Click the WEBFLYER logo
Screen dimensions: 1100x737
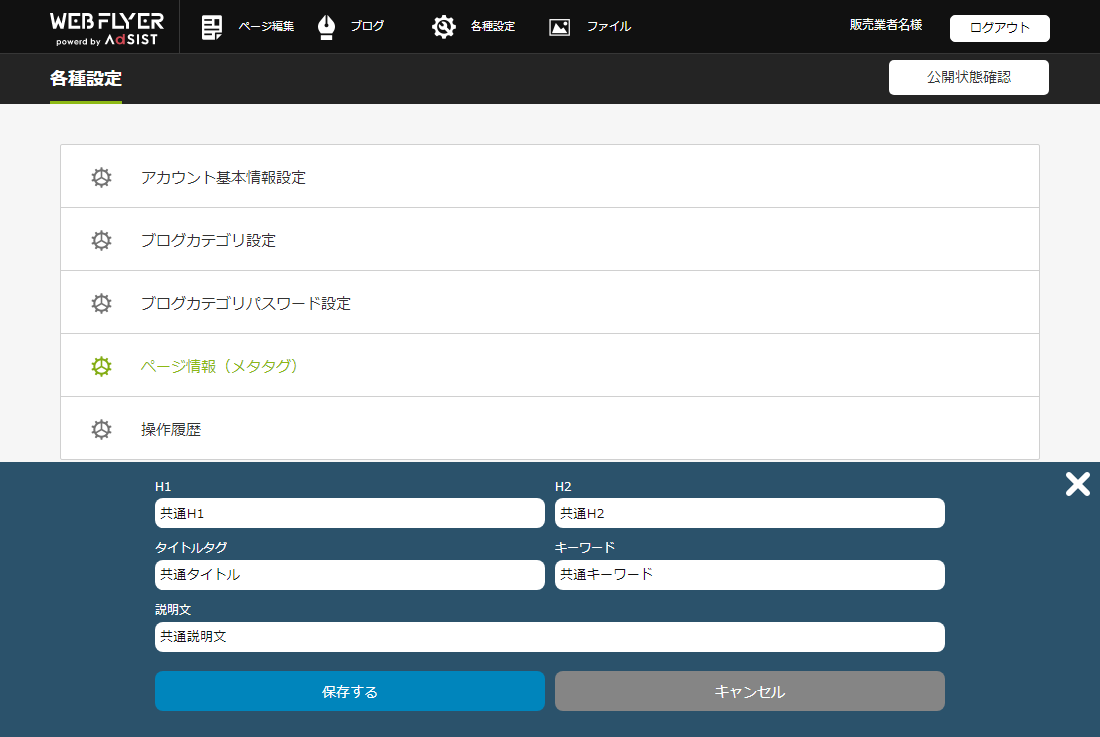coord(107,27)
